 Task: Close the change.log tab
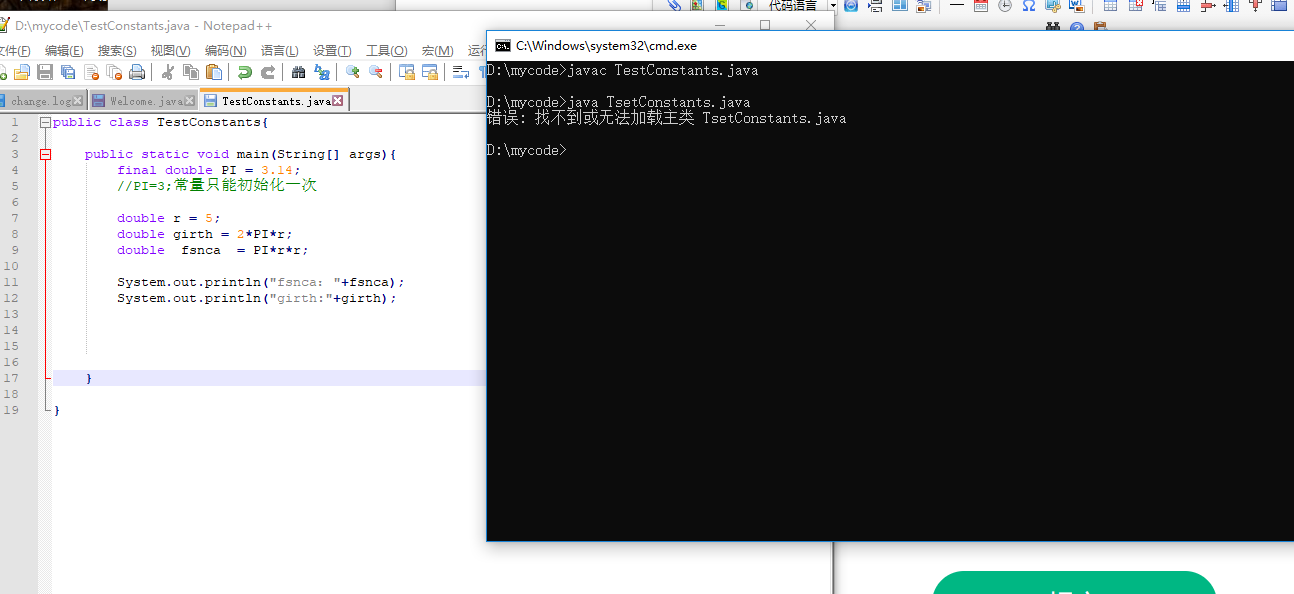pos(77,101)
